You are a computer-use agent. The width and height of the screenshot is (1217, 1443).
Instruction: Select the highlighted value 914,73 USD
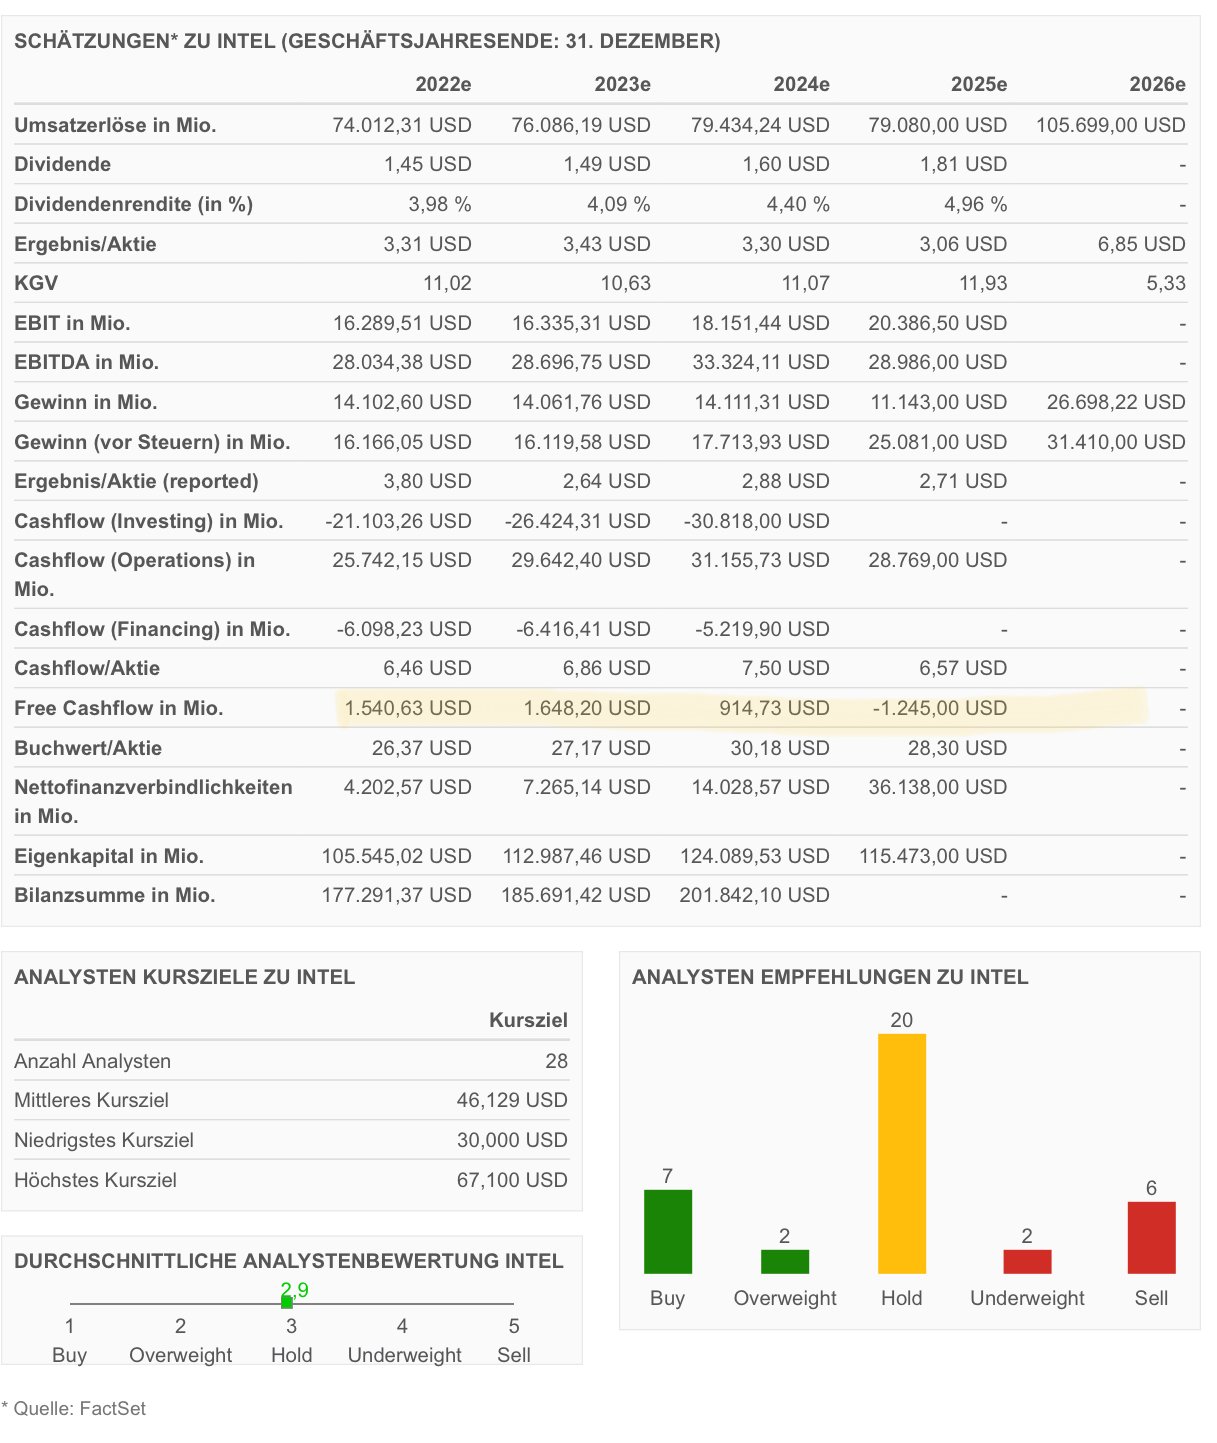pos(774,708)
